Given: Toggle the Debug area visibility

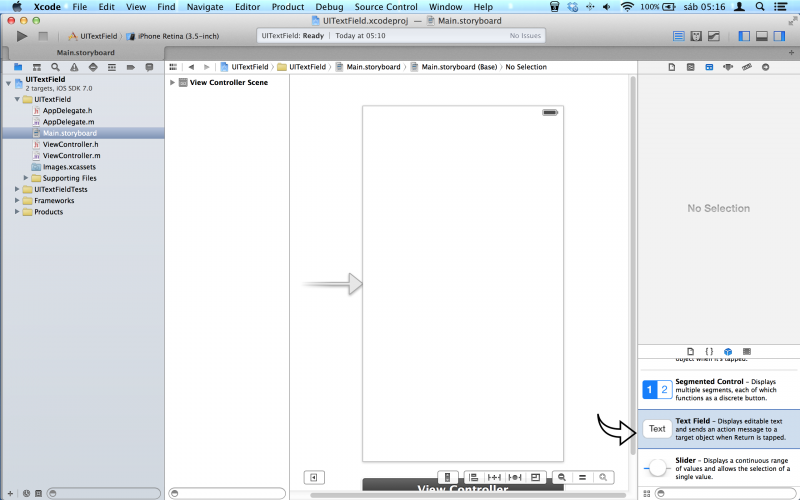Looking at the screenshot, I should pyautogui.click(x=762, y=36).
